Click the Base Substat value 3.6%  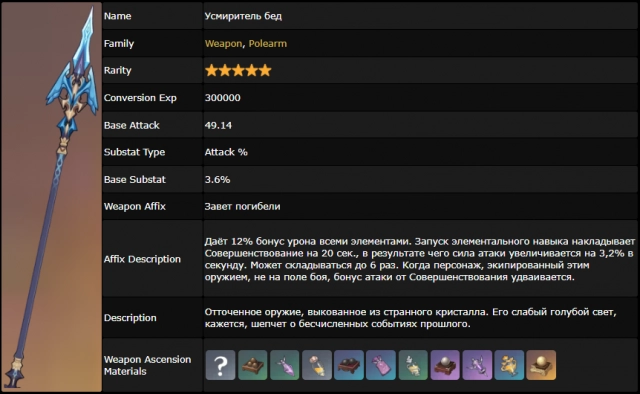point(217,179)
